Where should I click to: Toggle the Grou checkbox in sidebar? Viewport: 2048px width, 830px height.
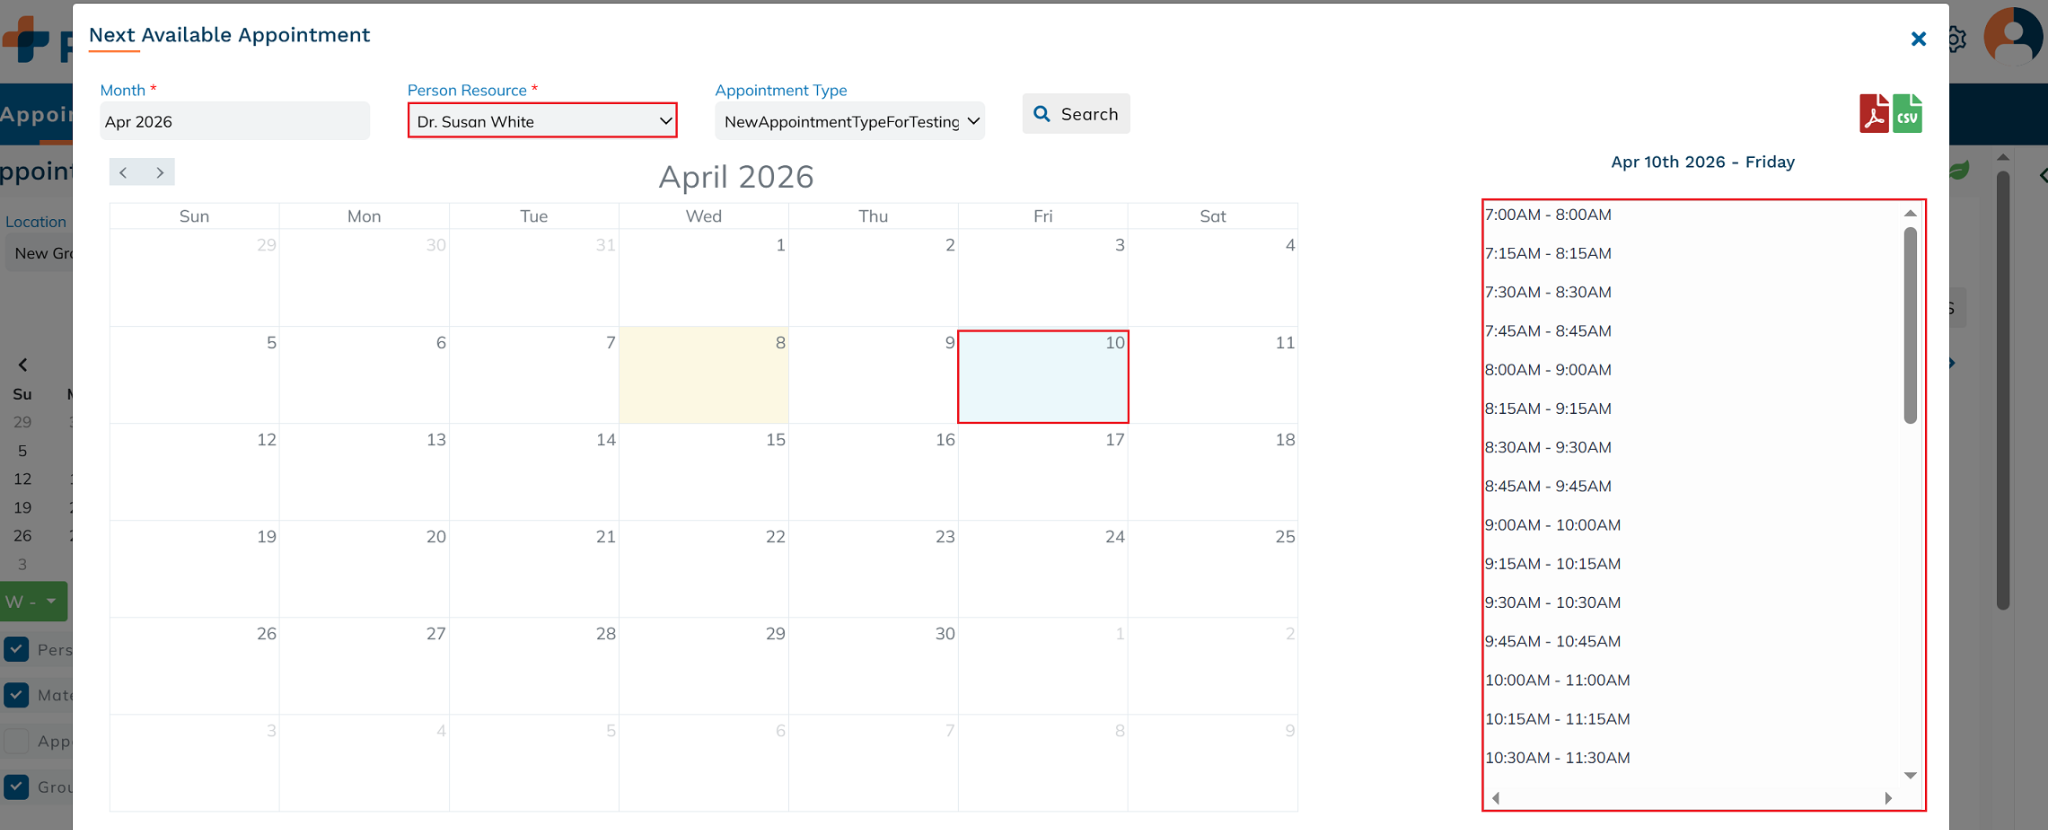click(x=17, y=787)
